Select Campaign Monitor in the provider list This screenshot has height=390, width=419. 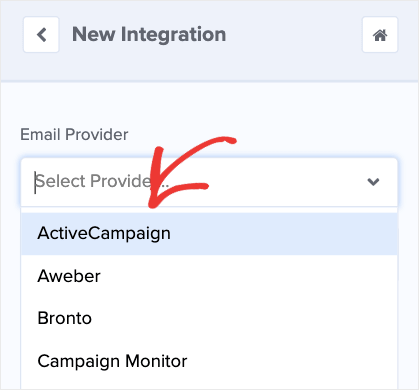pyautogui.click(x=209, y=361)
